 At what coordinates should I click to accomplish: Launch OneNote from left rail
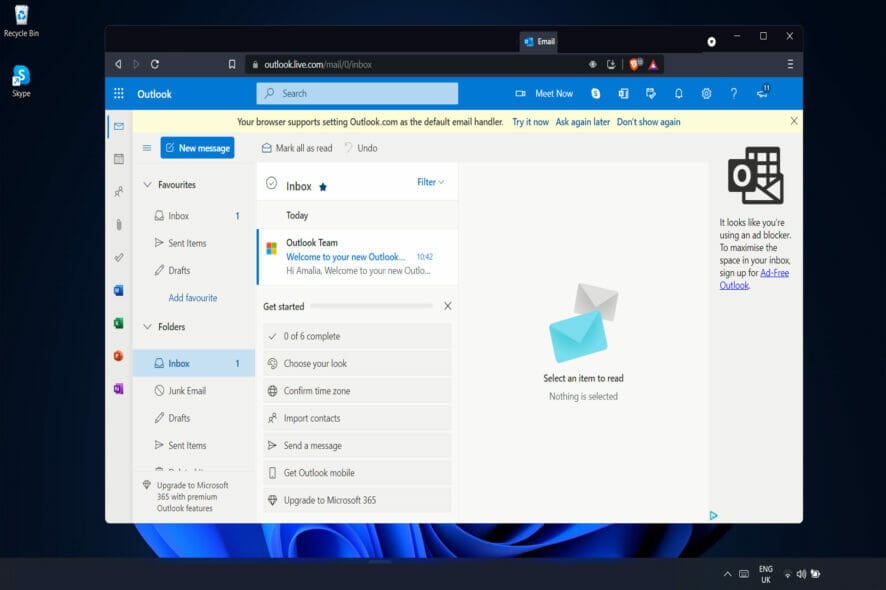pos(119,389)
